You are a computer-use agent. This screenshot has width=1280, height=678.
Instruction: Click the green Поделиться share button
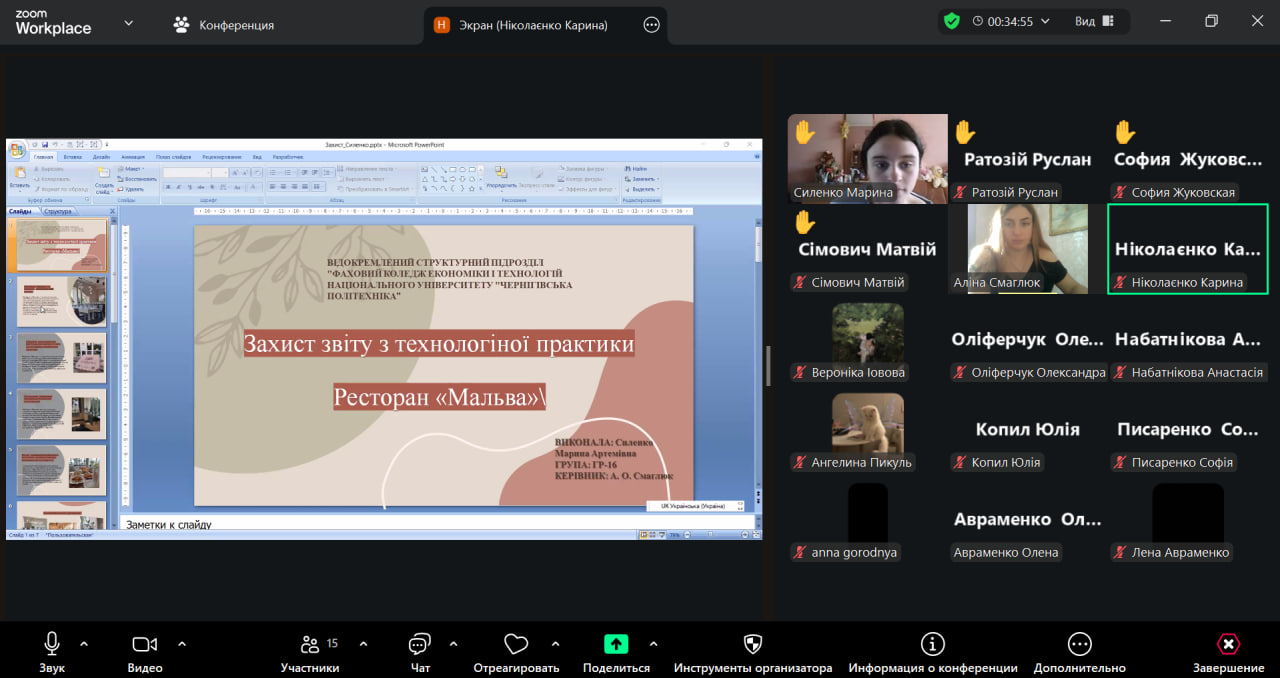pos(616,644)
